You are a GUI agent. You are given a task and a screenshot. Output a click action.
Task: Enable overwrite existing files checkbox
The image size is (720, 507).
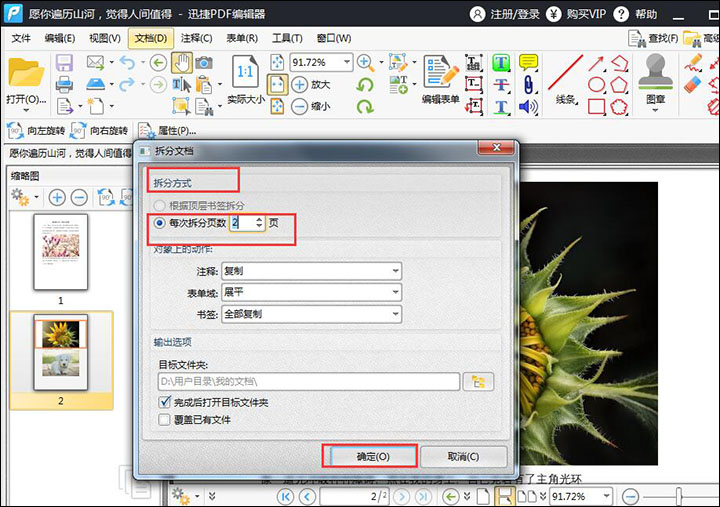point(165,420)
